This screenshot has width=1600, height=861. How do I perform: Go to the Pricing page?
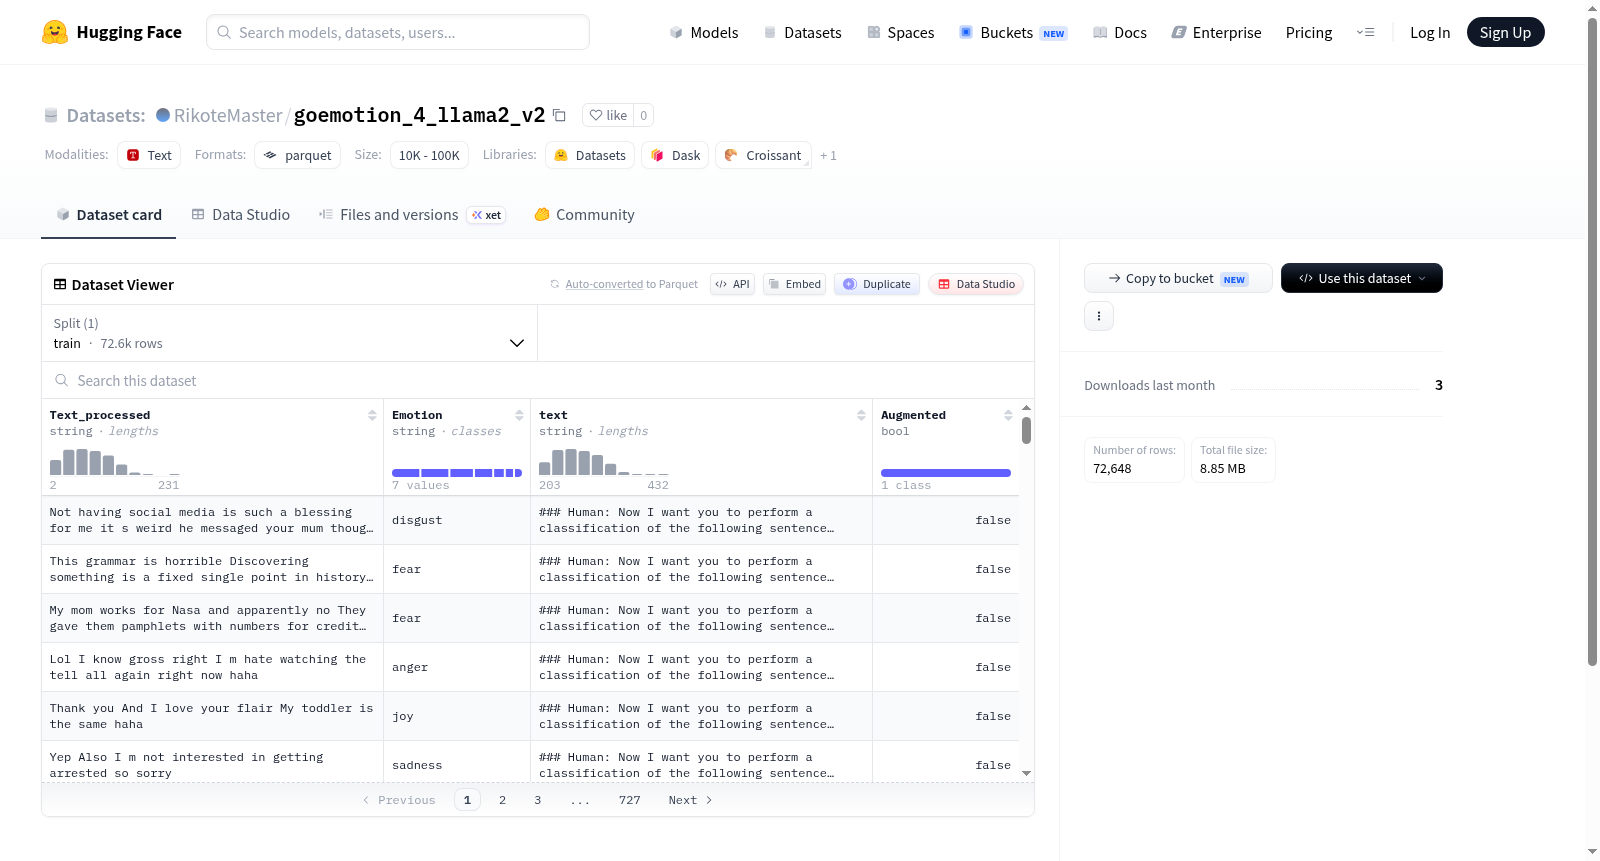pyautogui.click(x=1309, y=32)
